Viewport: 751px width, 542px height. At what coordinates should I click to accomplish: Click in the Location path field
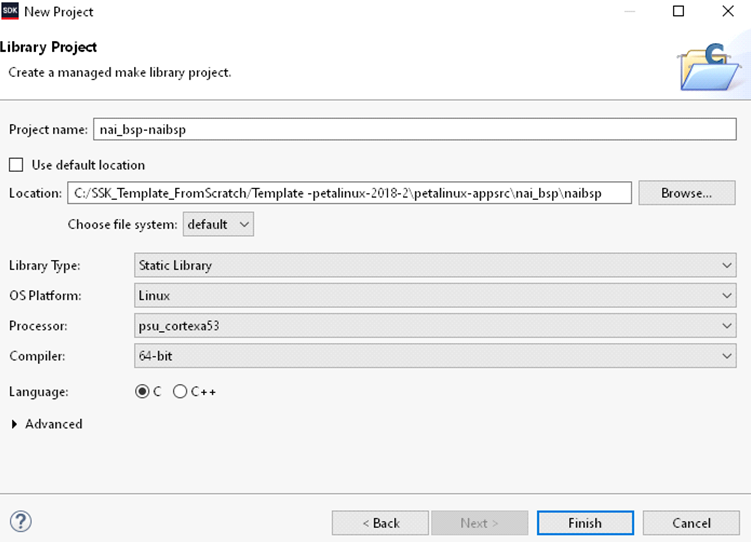click(349, 193)
